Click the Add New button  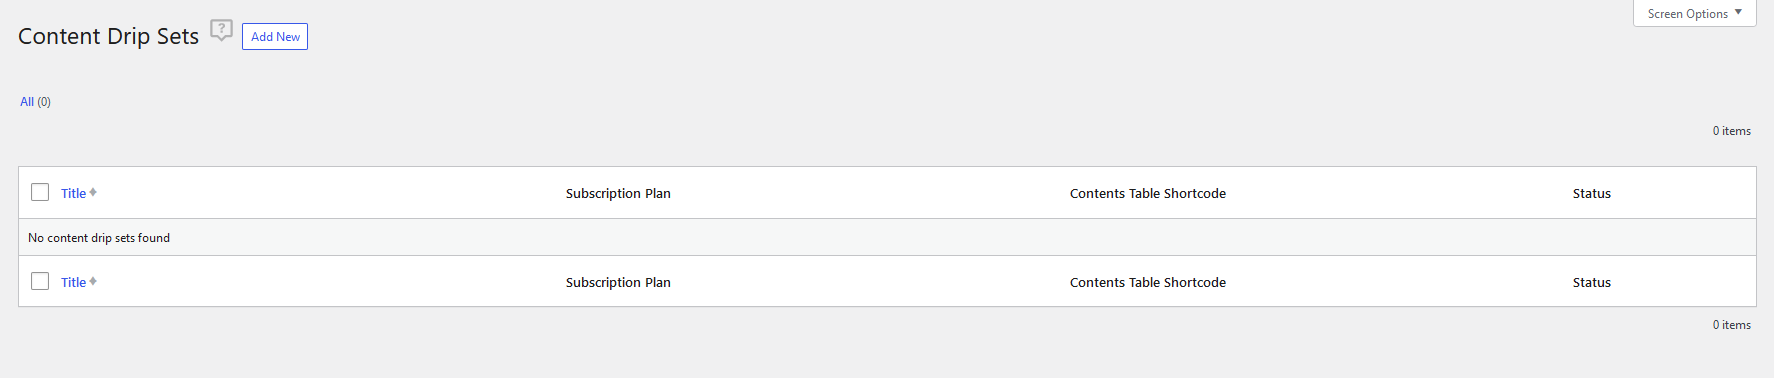[x=275, y=37]
